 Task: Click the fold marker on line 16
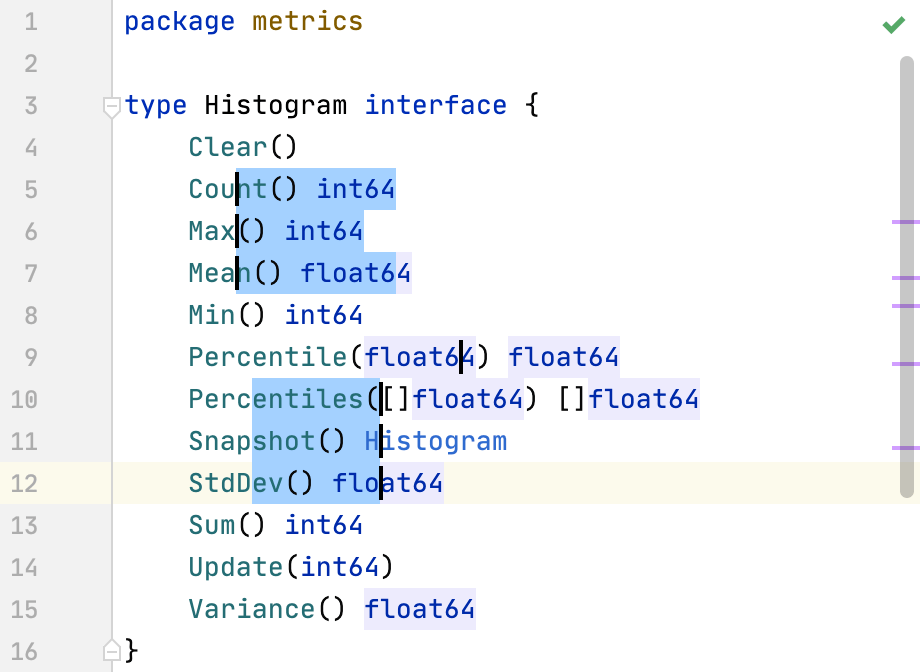[x=111, y=650]
